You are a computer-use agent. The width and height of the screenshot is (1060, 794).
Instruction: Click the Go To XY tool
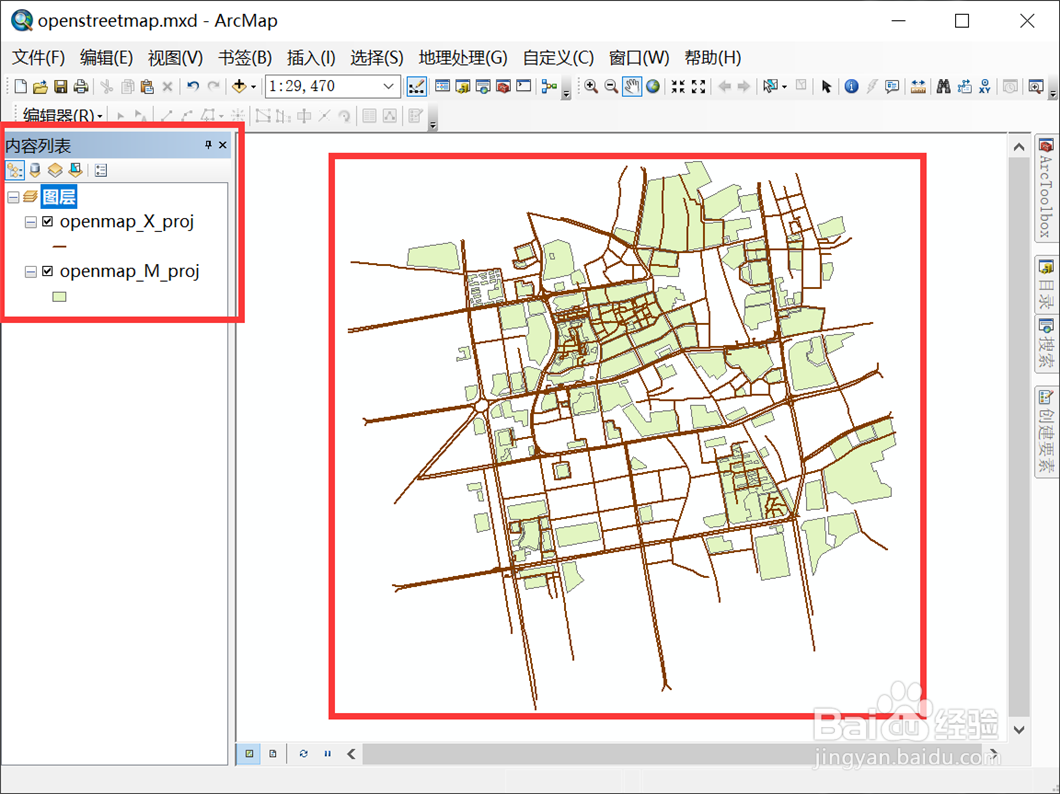(x=985, y=86)
